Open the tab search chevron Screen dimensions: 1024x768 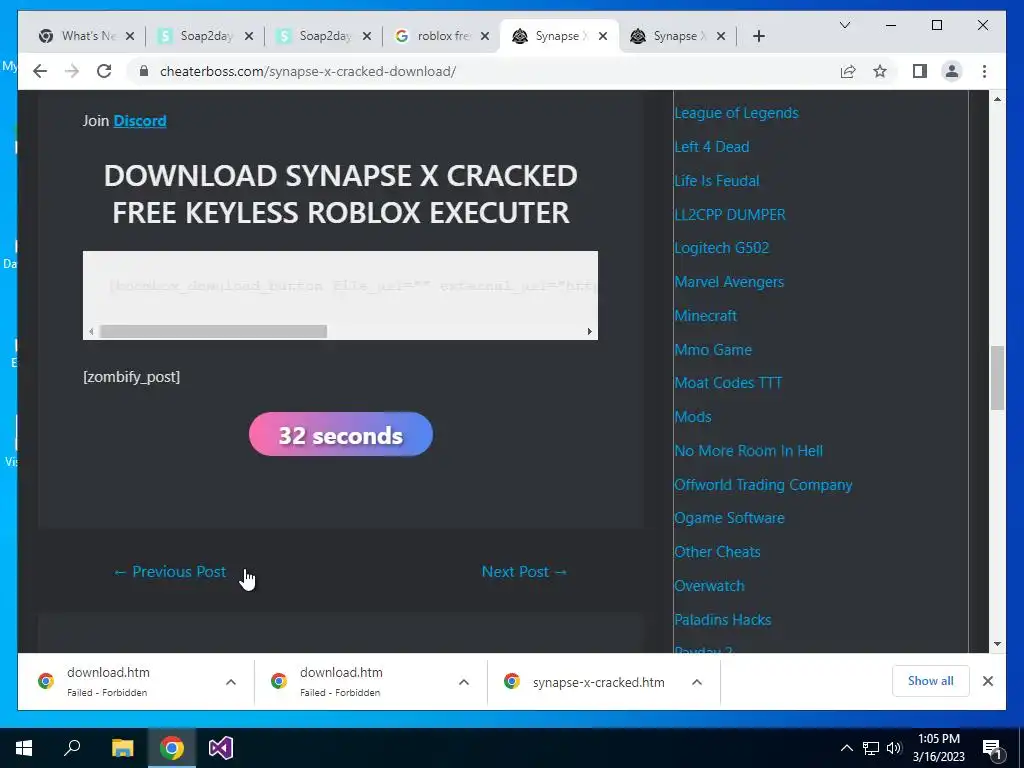pyautogui.click(x=844, y=25)
